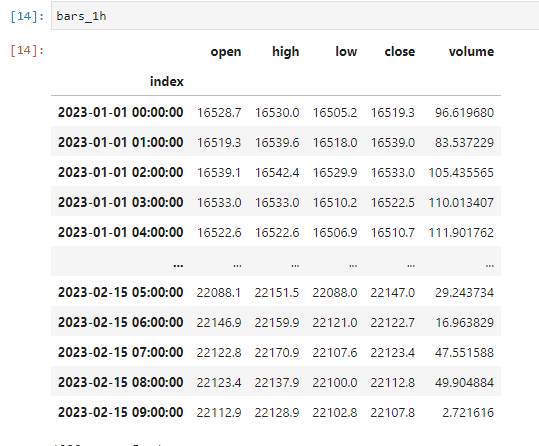
Task: Click low value 22107.6
Action: pyautogui.click(x=335, y=352)
